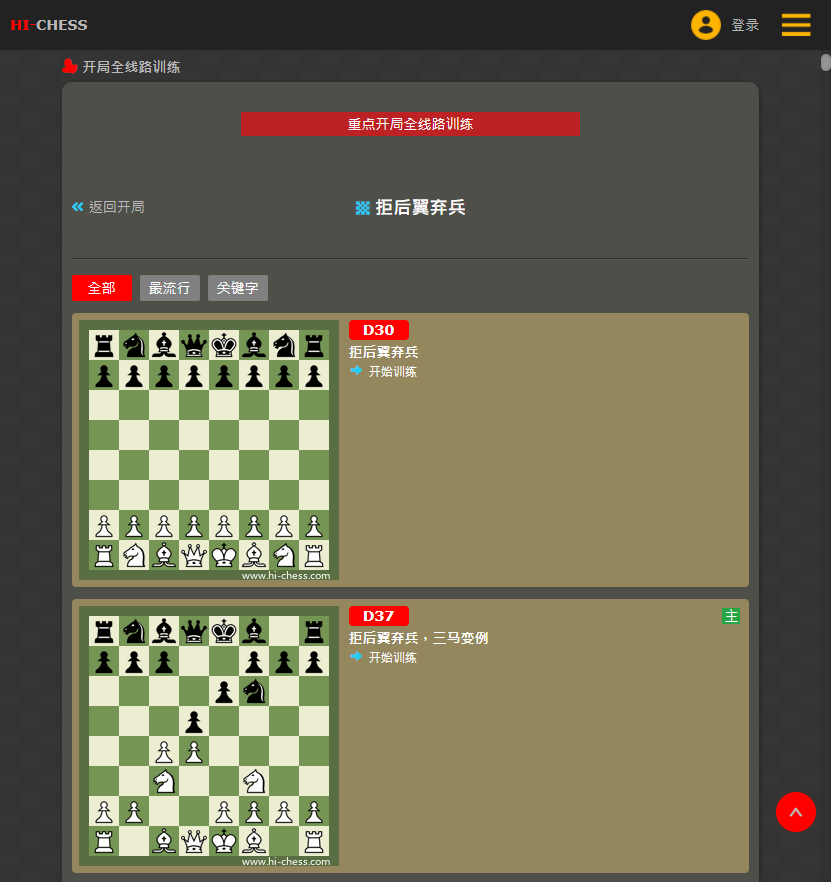Click the 返回开局 back link

coord(116,207)
